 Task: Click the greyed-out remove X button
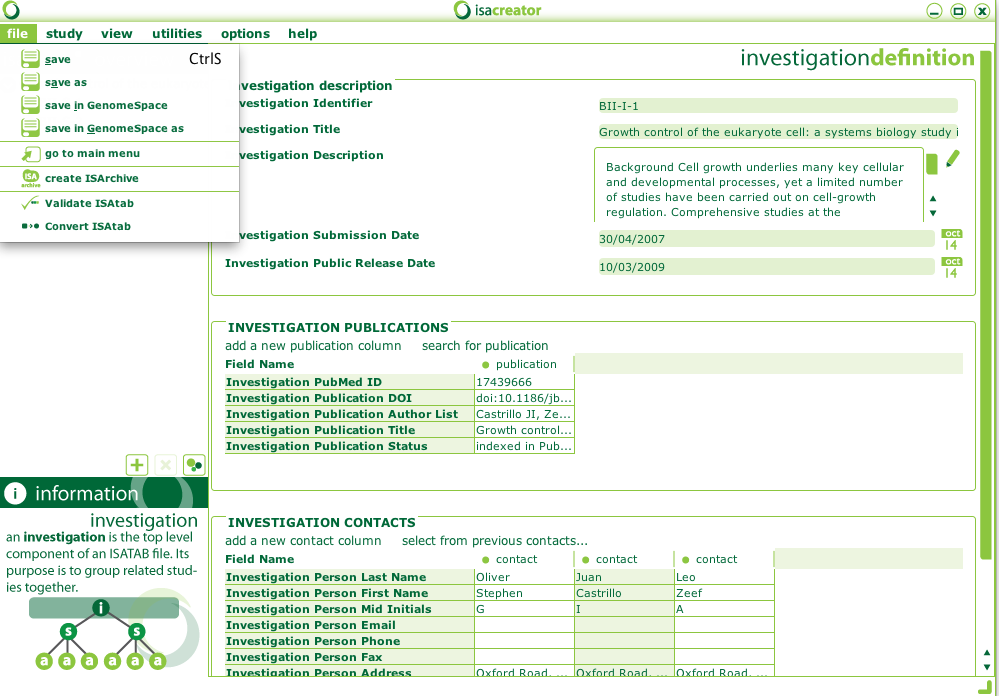166,465
